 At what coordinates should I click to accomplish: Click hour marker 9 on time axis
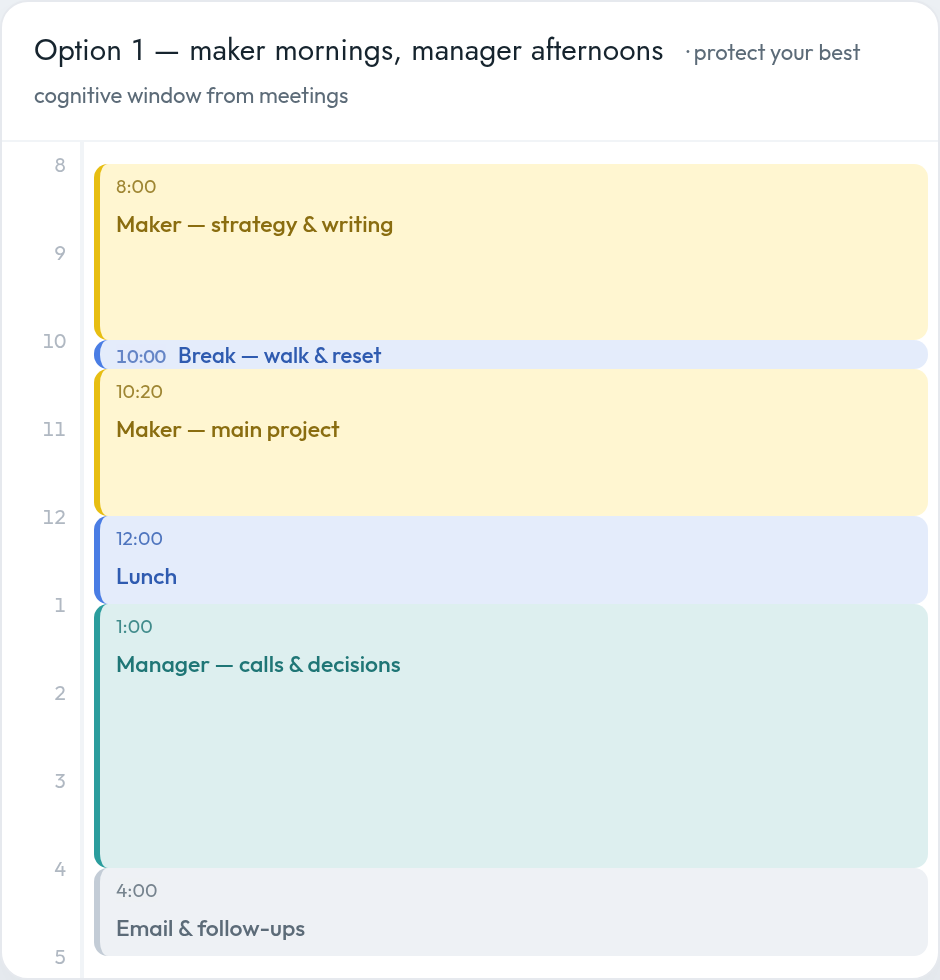[x=60, y=253]
